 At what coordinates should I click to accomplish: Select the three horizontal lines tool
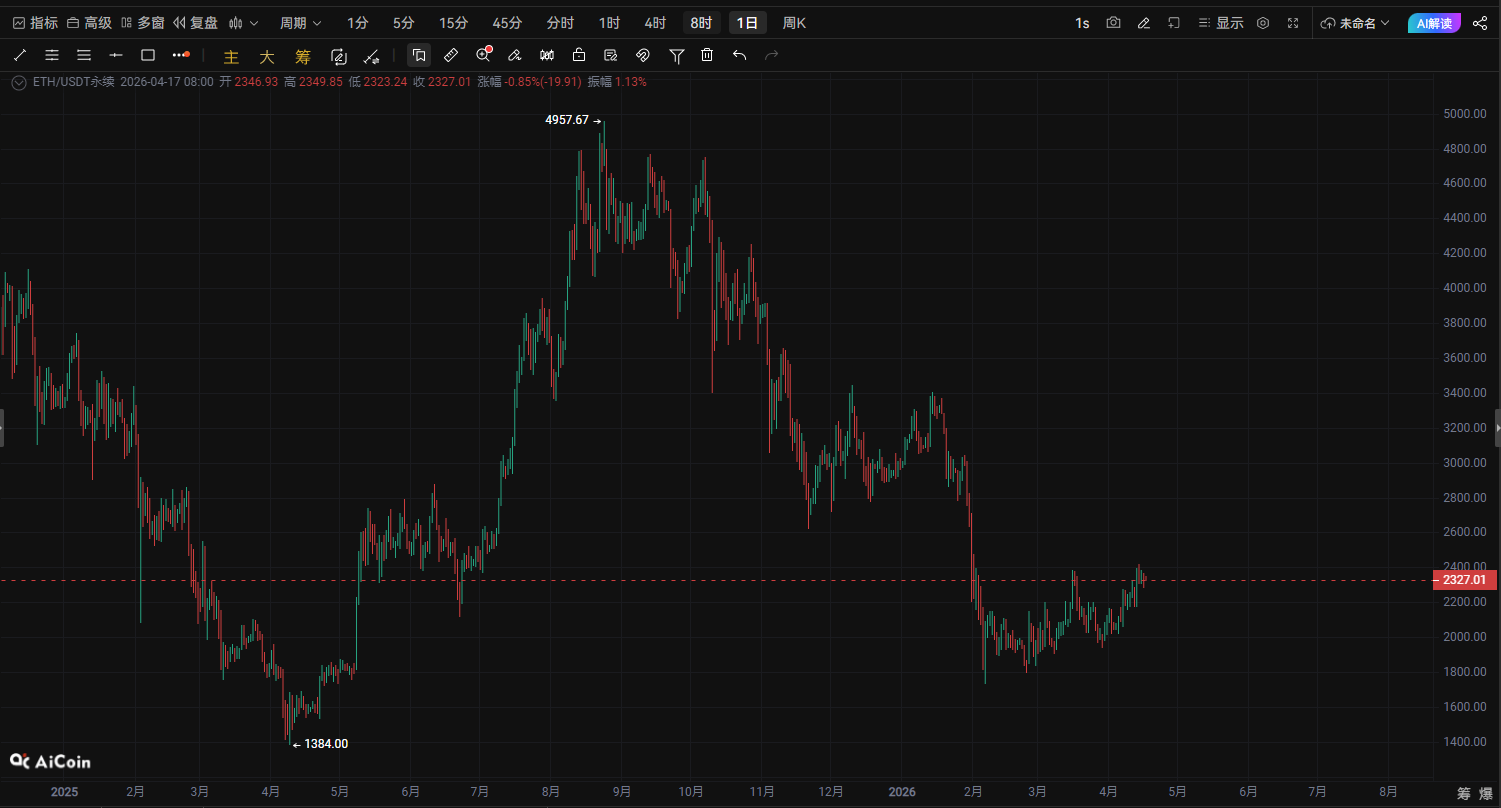pos(84,55)
